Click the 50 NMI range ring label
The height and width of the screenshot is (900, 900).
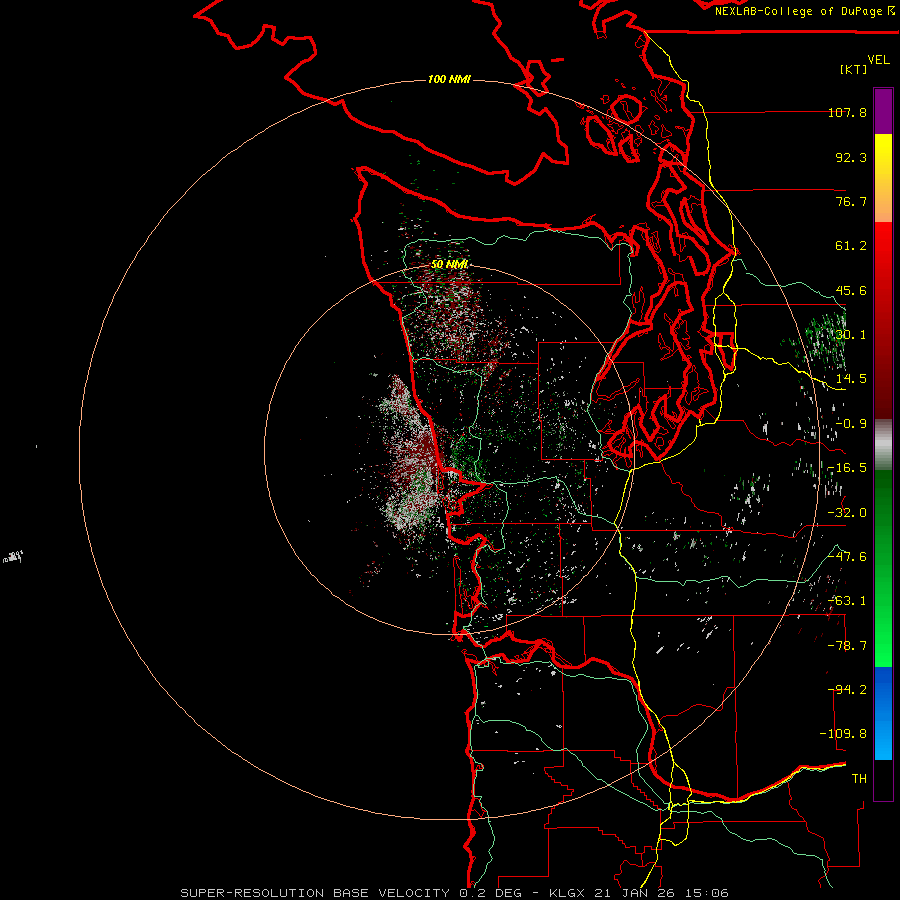449,264
